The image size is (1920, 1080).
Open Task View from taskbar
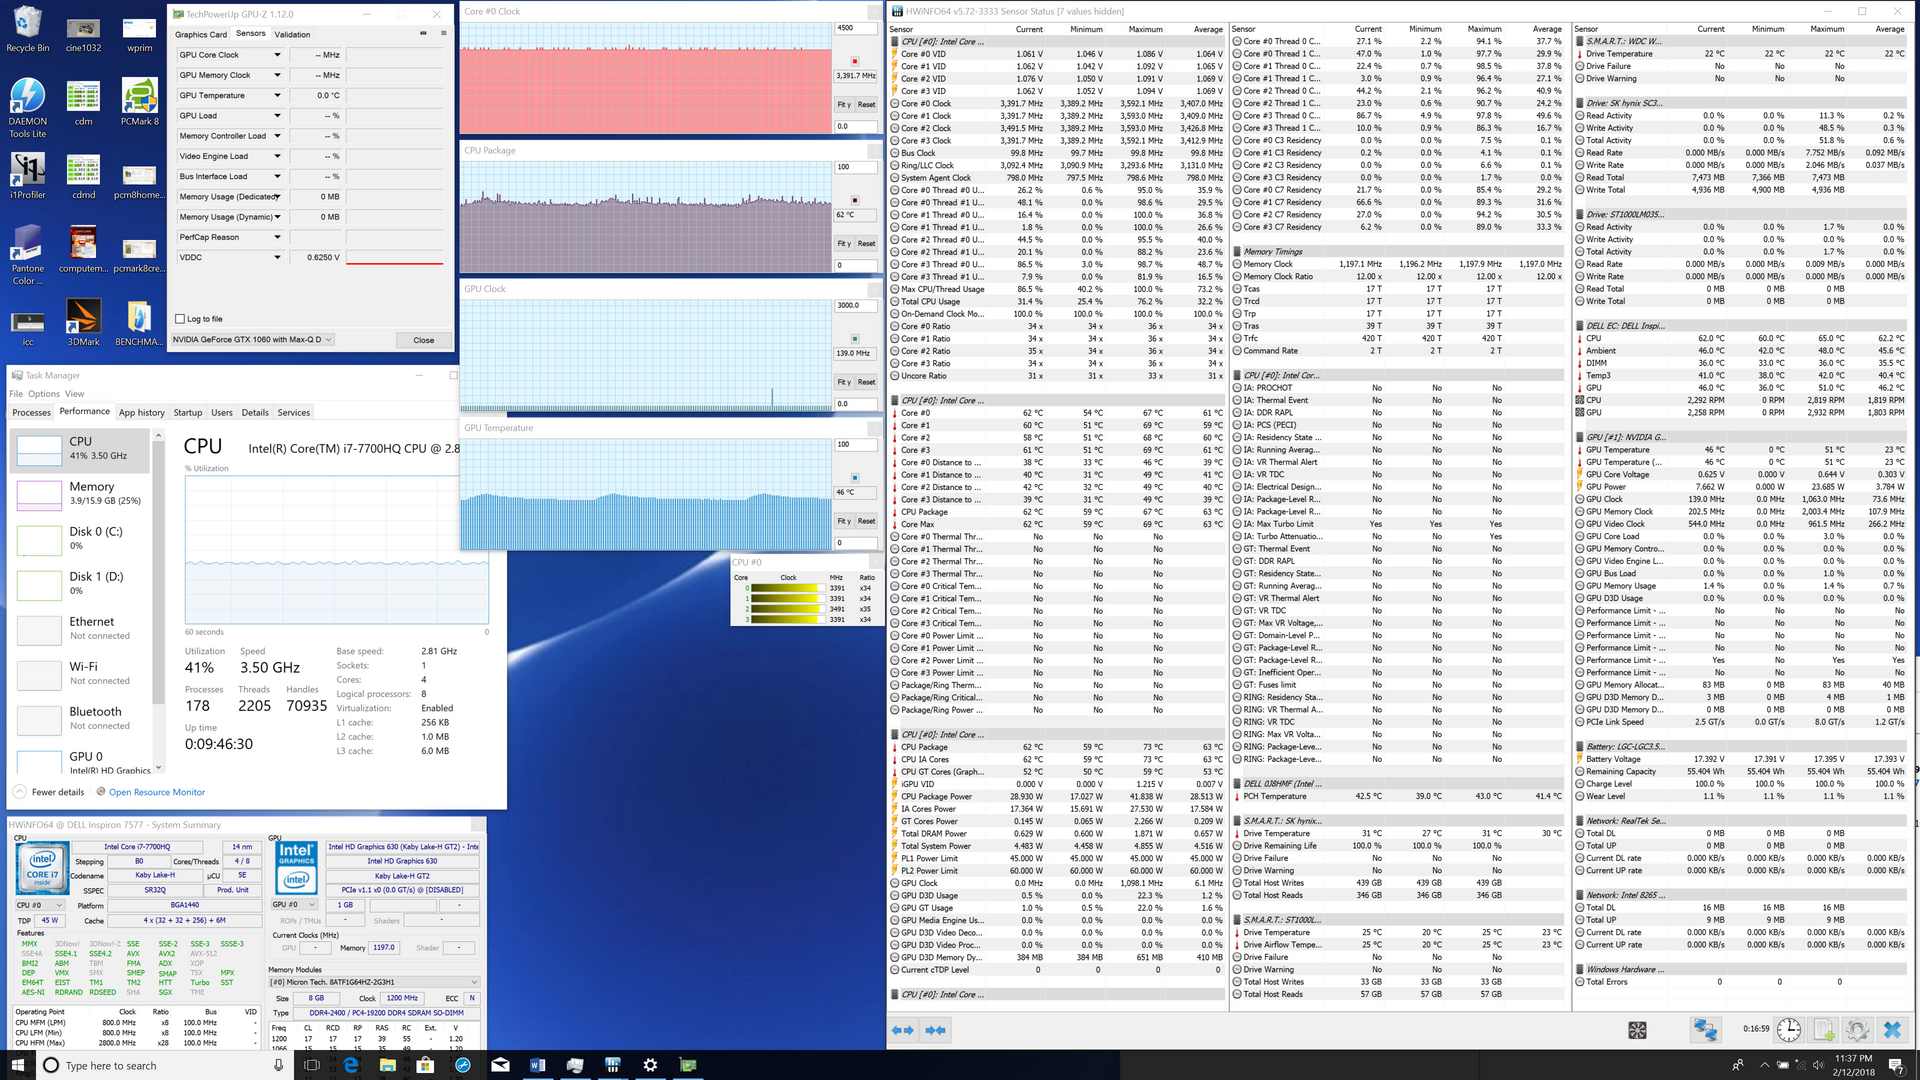point(312,1065)
